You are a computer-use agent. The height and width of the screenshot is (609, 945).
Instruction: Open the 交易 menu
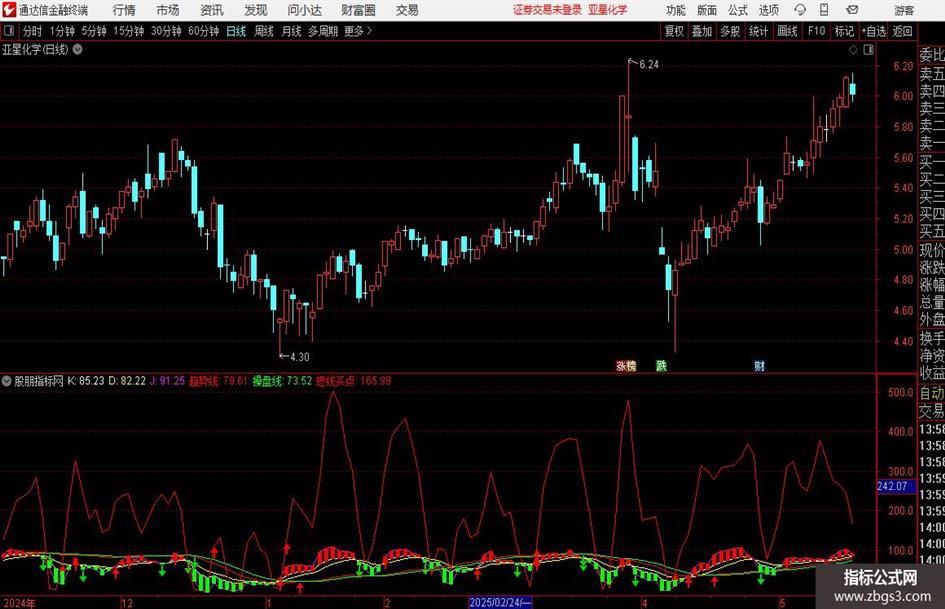tap(407, 10)
